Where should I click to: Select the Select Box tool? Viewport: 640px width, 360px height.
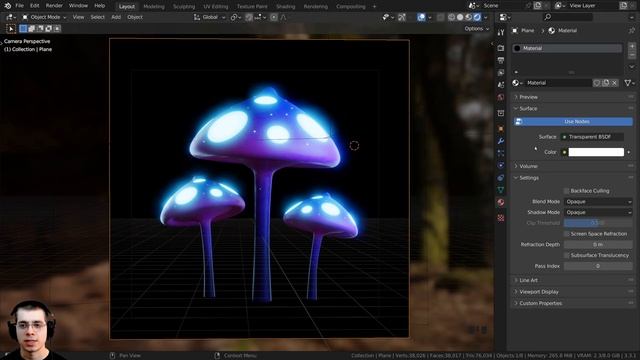click(11, 29)
